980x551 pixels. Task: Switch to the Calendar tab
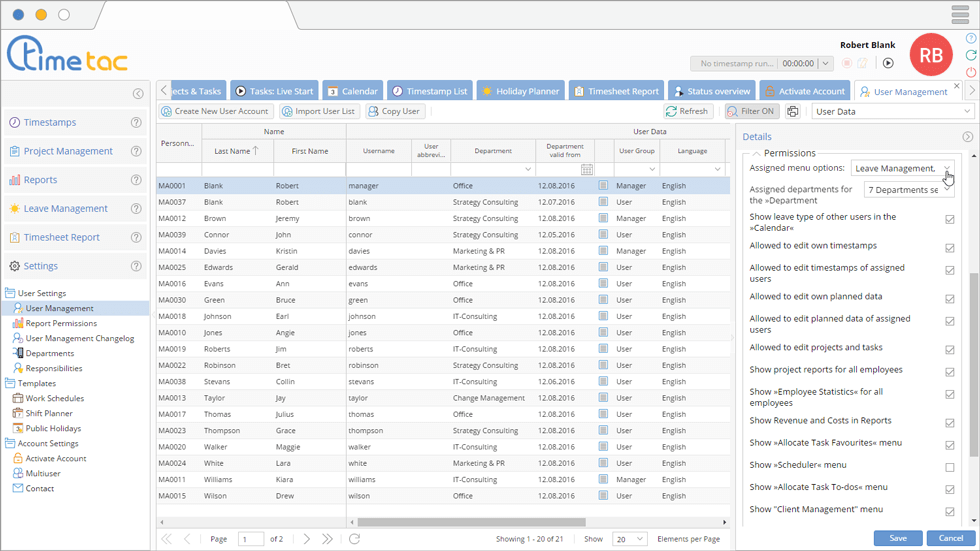[352, 91]
